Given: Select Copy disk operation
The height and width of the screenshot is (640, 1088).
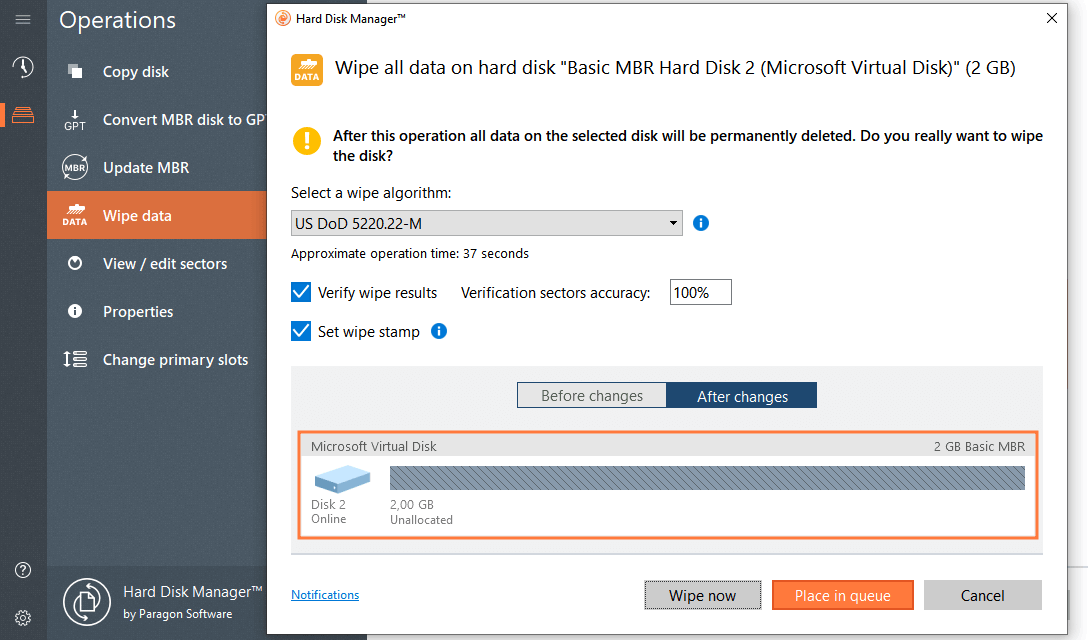Looking at the screenshot, I should tap(157, 71).
